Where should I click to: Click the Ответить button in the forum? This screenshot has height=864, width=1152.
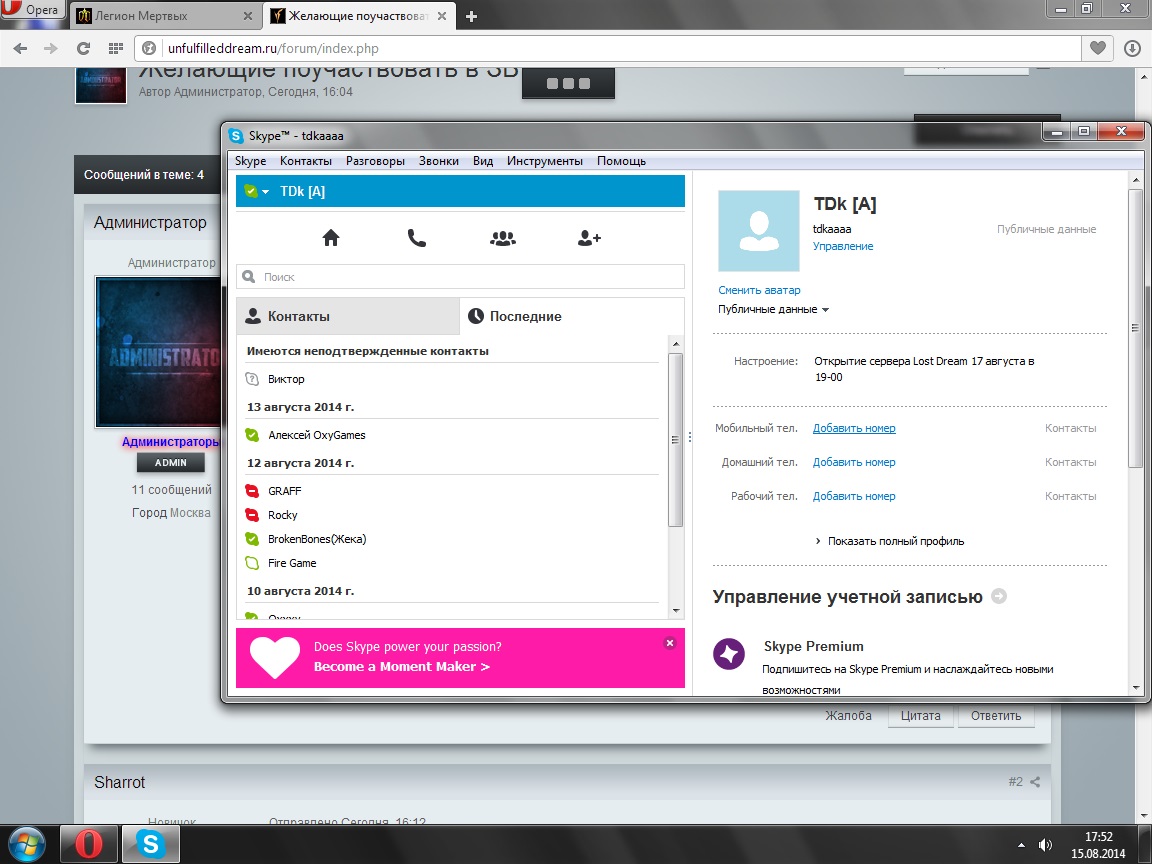tap(996, 716)
